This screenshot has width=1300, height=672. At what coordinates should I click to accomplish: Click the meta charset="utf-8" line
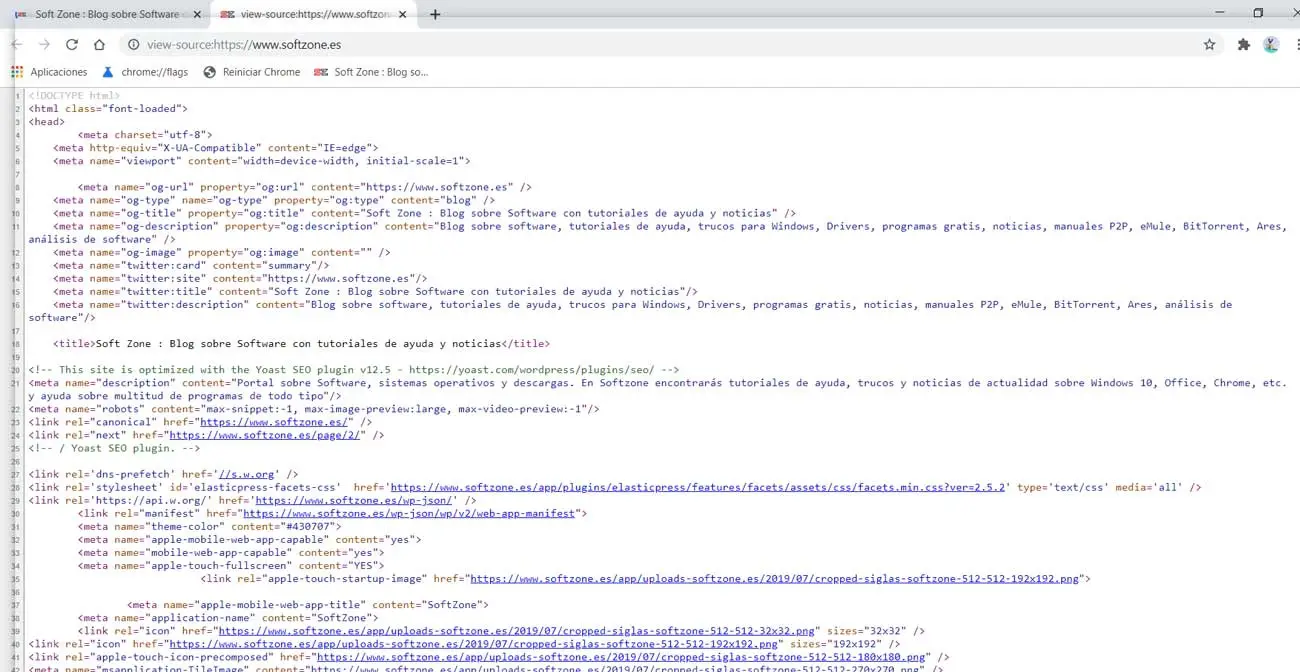[145, 135]
